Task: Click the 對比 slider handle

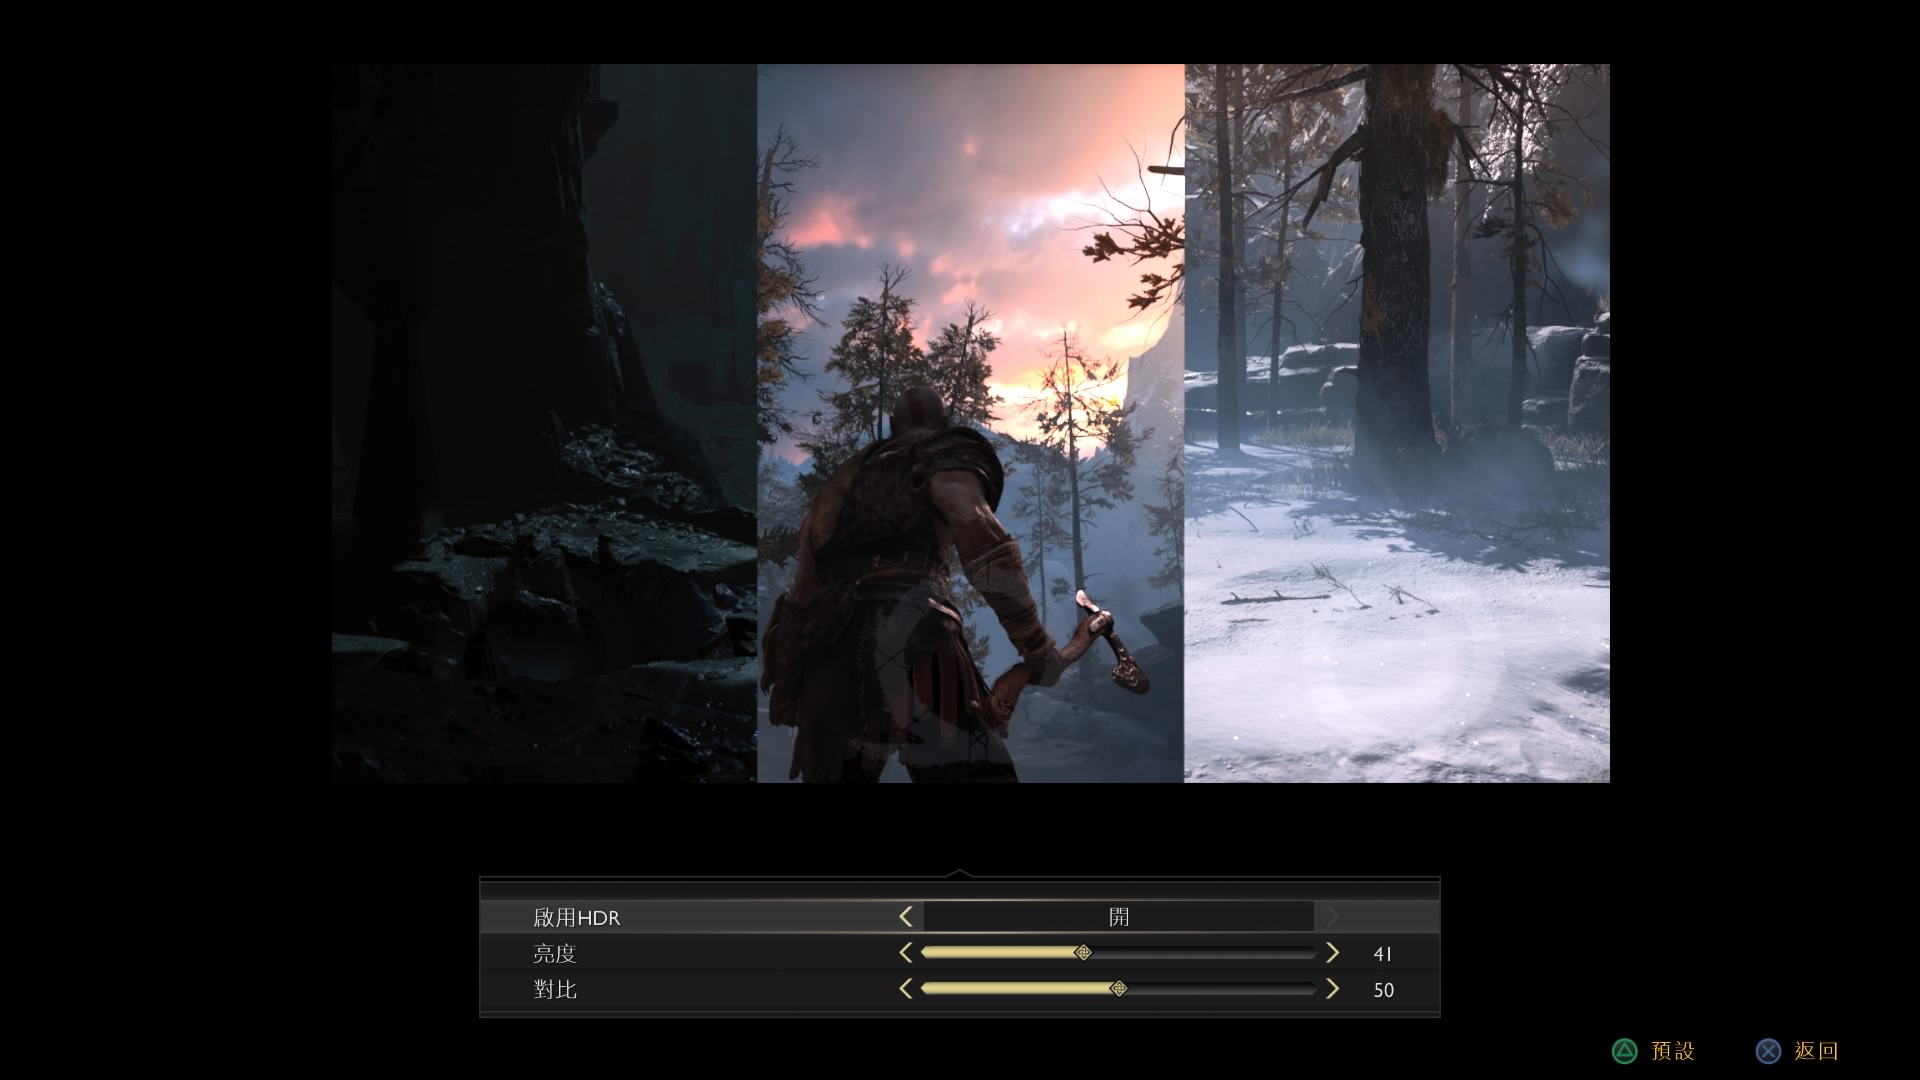Action: (1119, 989)
